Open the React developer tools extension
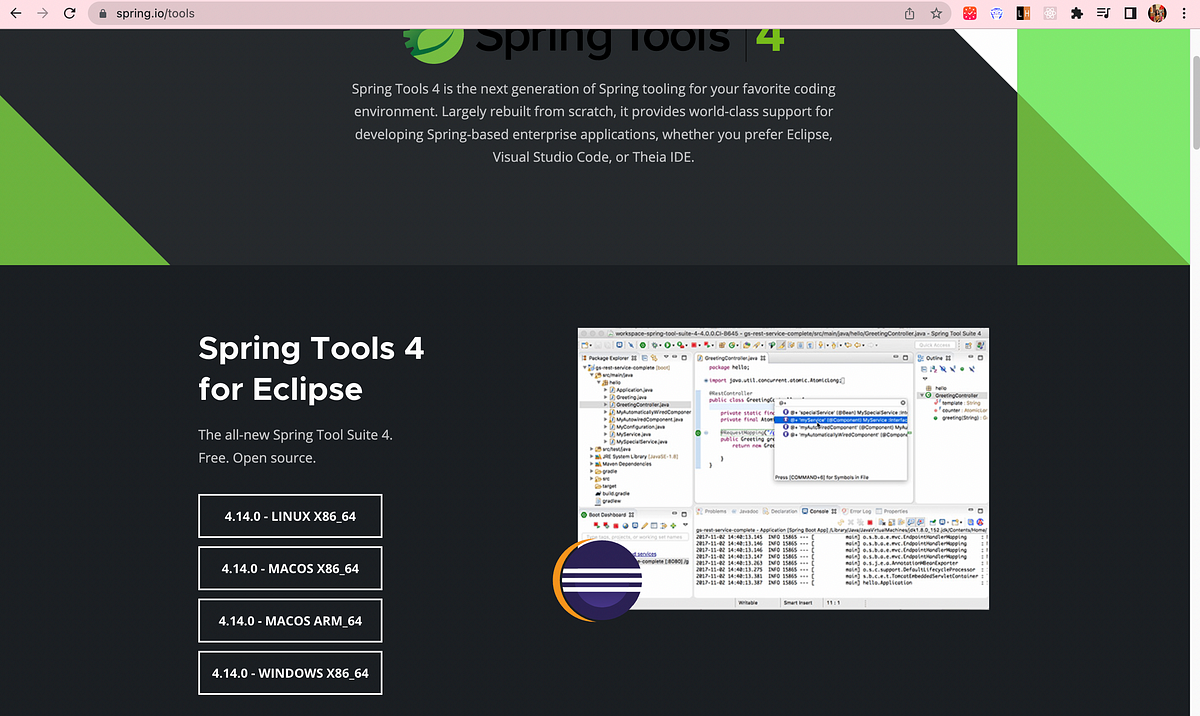1200x716 pixels. coord(1050,14)
